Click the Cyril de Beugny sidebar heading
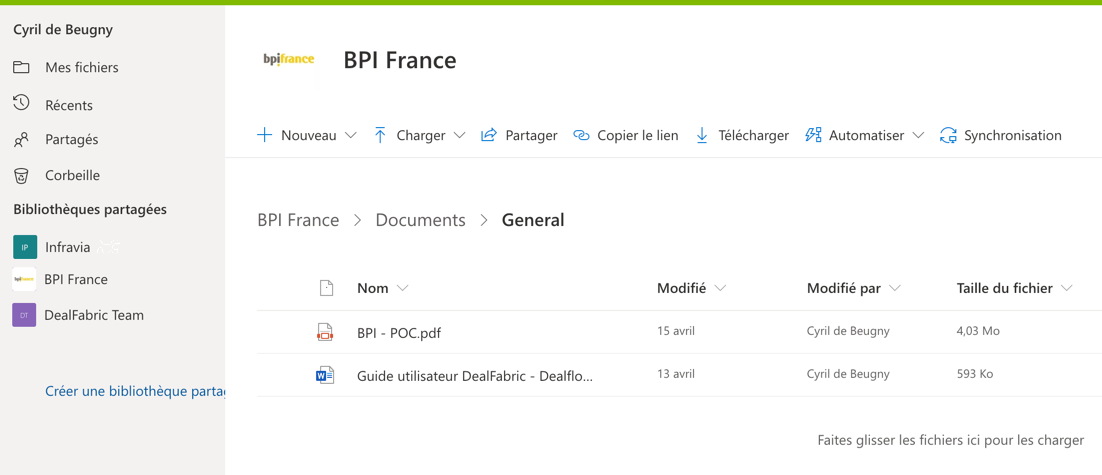 (x=63, y=30)
